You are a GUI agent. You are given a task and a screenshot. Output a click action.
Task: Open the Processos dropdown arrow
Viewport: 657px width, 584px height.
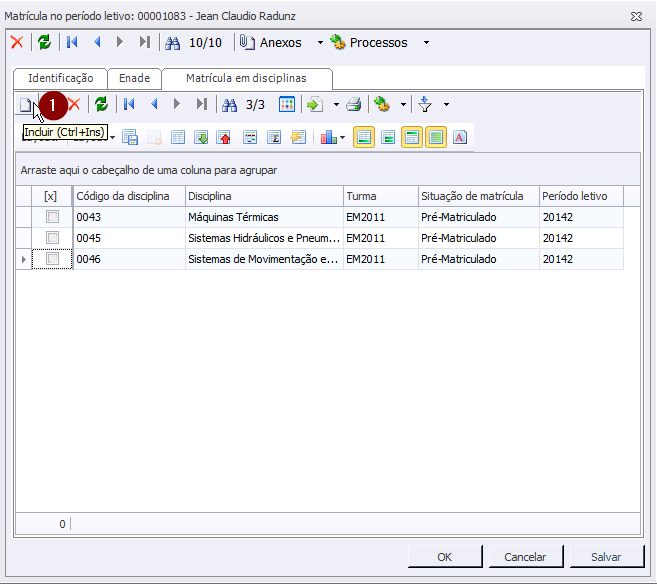(426, 43)
